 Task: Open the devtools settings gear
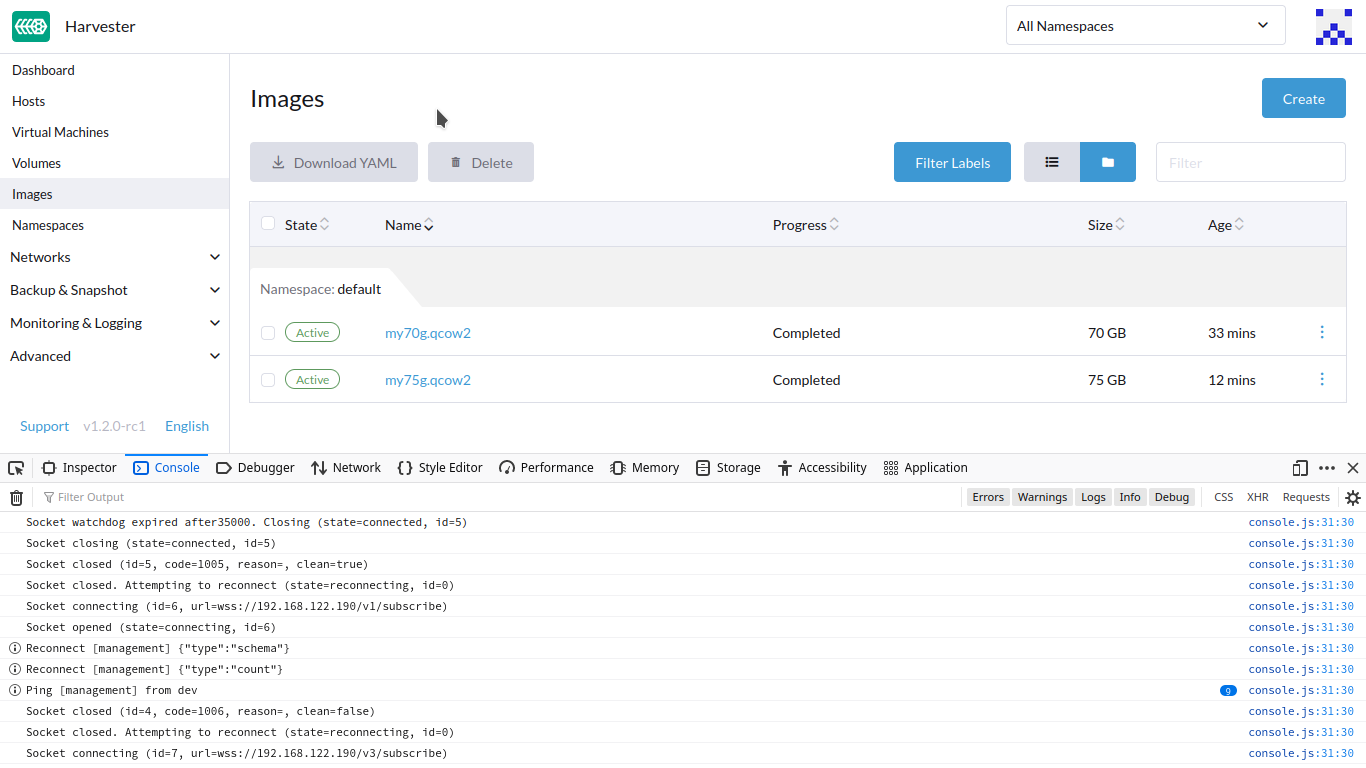(x=1353, y=497)
